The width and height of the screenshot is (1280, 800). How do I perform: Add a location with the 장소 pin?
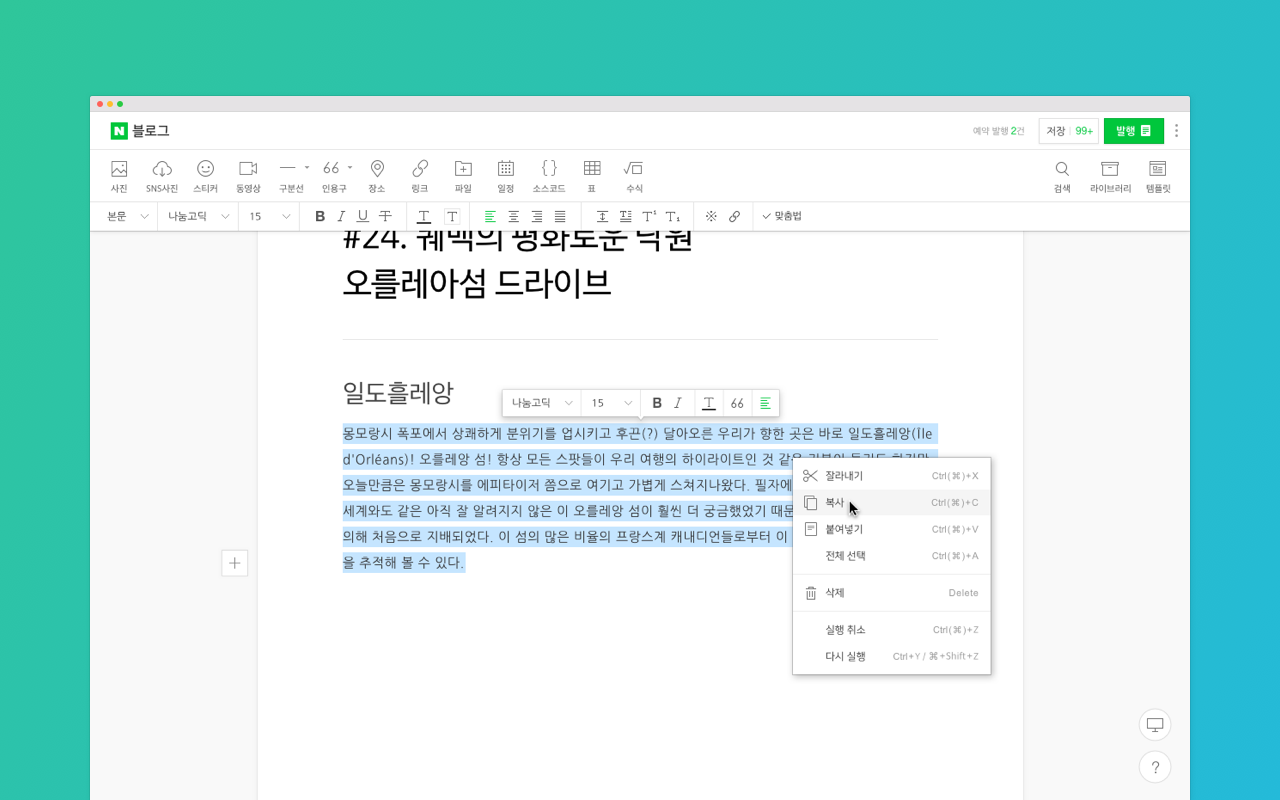pos(377,176)
